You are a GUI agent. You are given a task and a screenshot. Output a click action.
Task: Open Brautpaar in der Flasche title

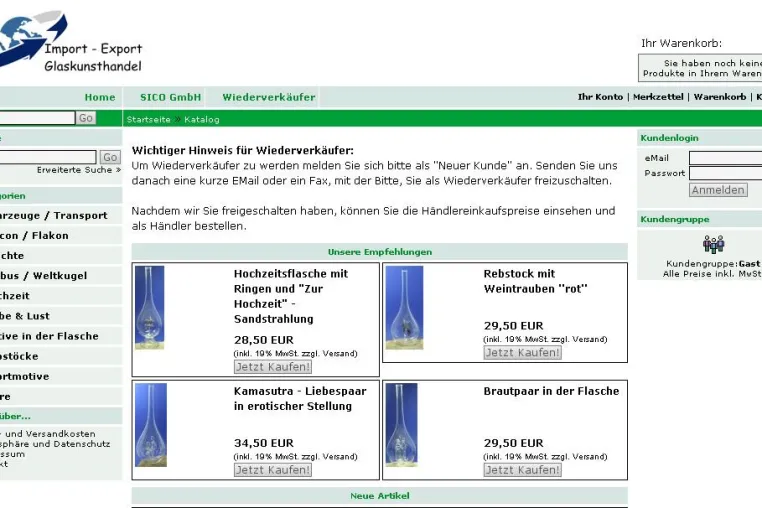pos(551,391)
